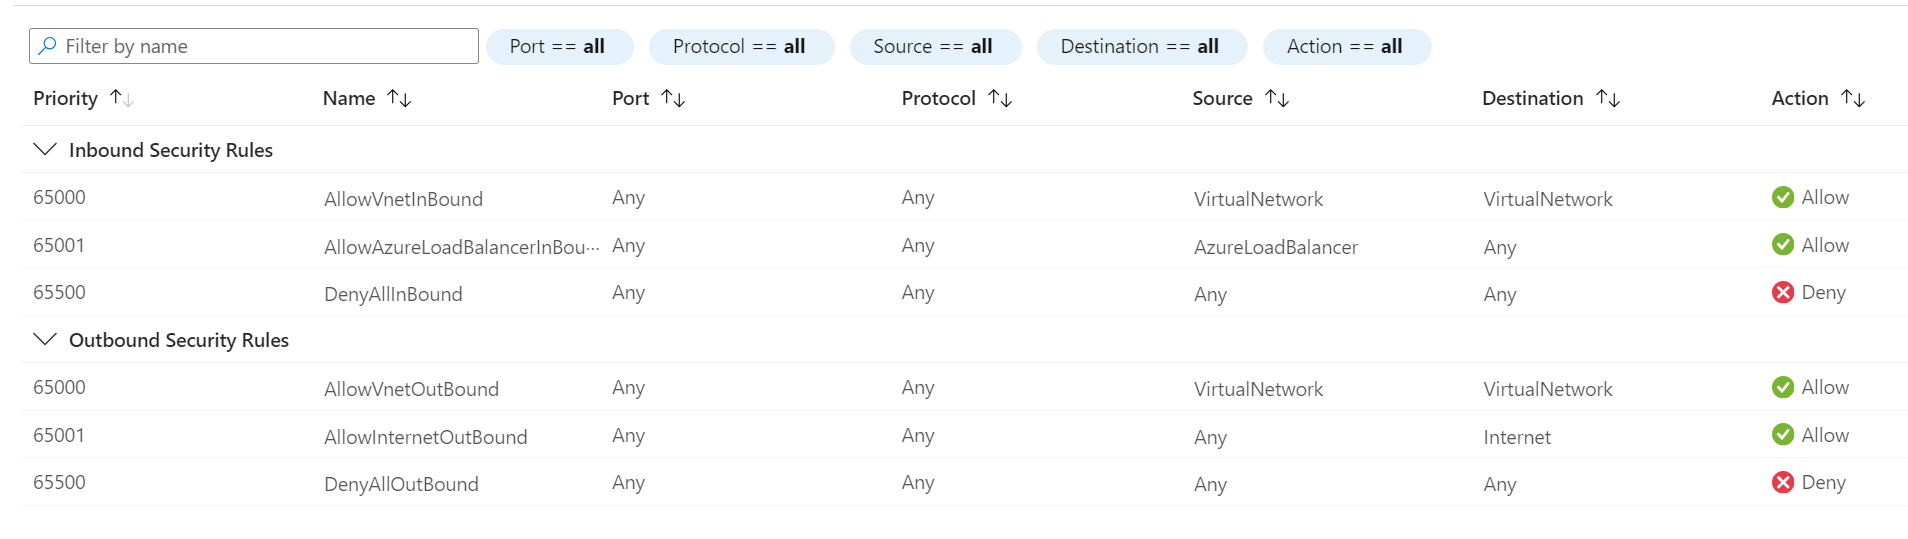The image size is (1908, 539).
Task: Open the Protocol filter pill
Action: 740,47
